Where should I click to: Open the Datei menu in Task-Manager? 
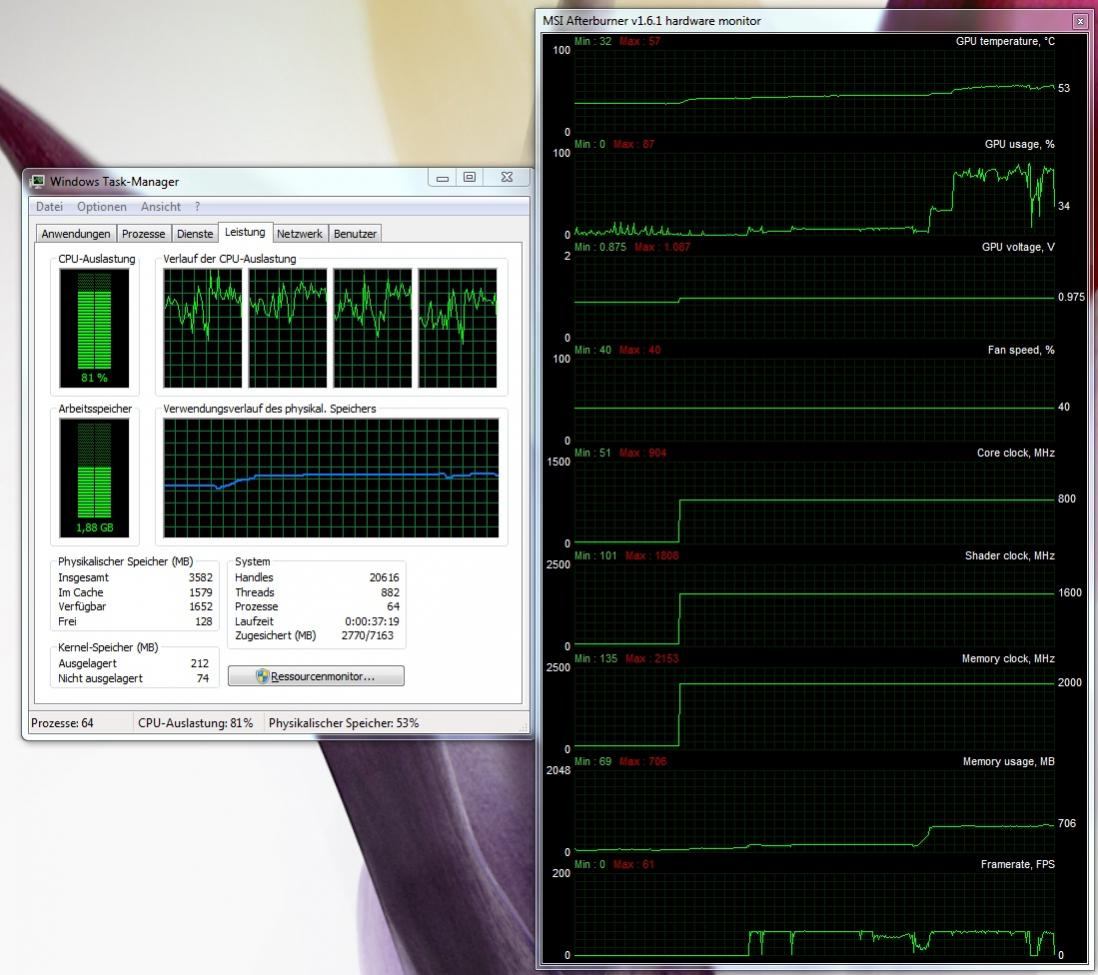(49, 207)
